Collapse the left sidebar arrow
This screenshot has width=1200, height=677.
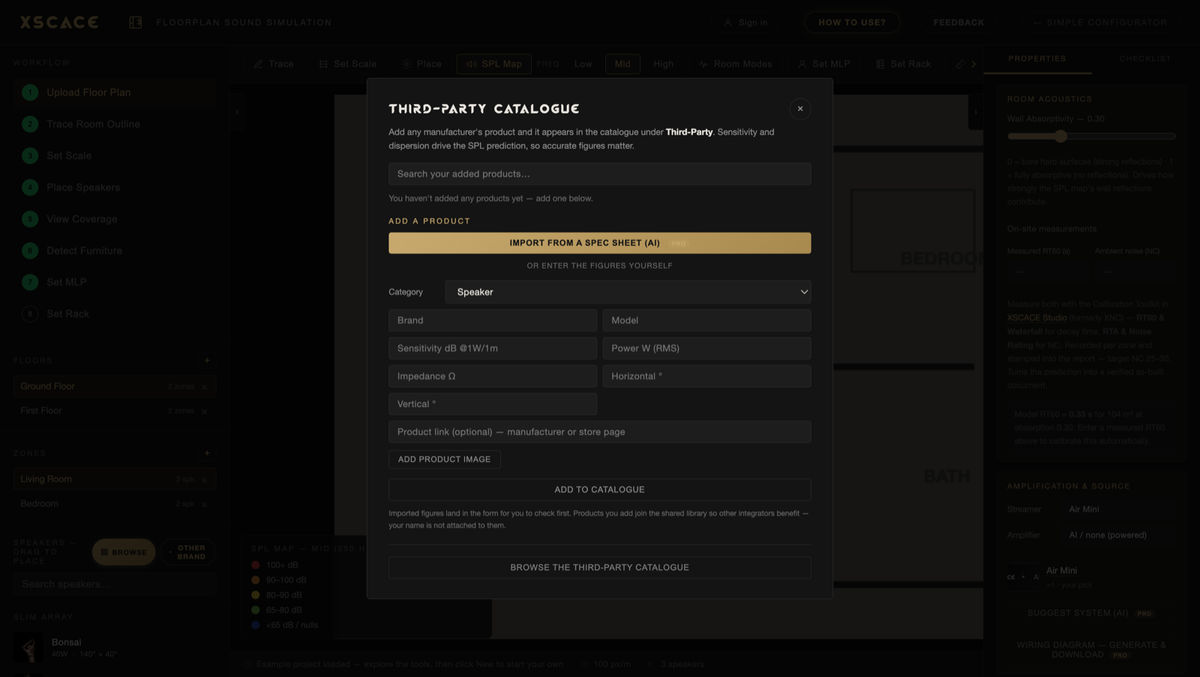click(x=237, y=112)
